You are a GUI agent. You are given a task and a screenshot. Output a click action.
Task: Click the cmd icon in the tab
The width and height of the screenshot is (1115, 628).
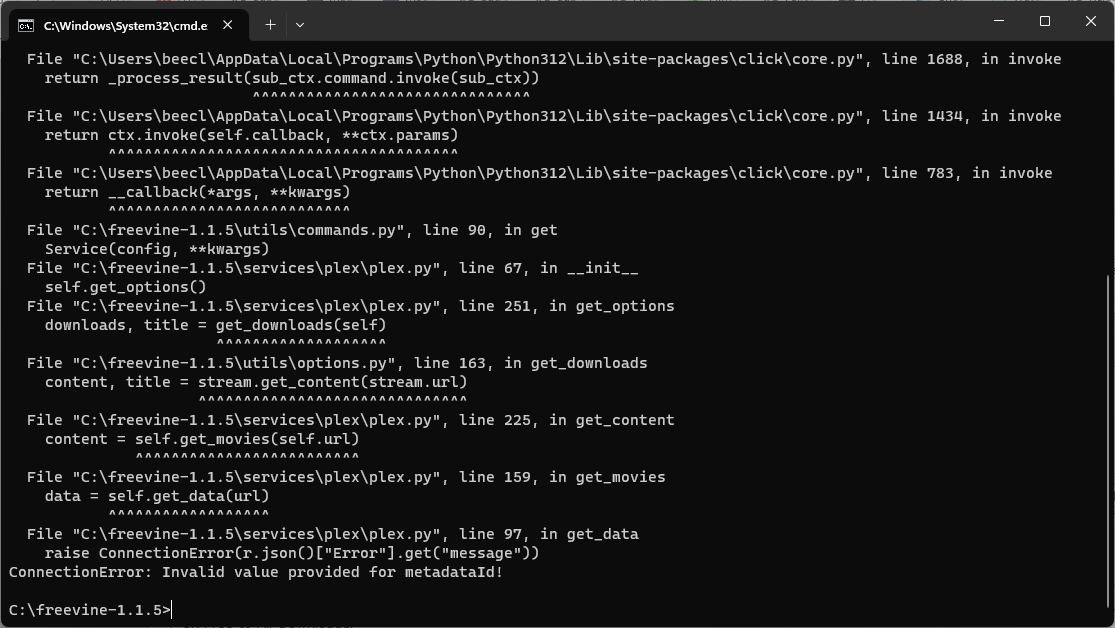pyautogui.click(x=26, y=26)
